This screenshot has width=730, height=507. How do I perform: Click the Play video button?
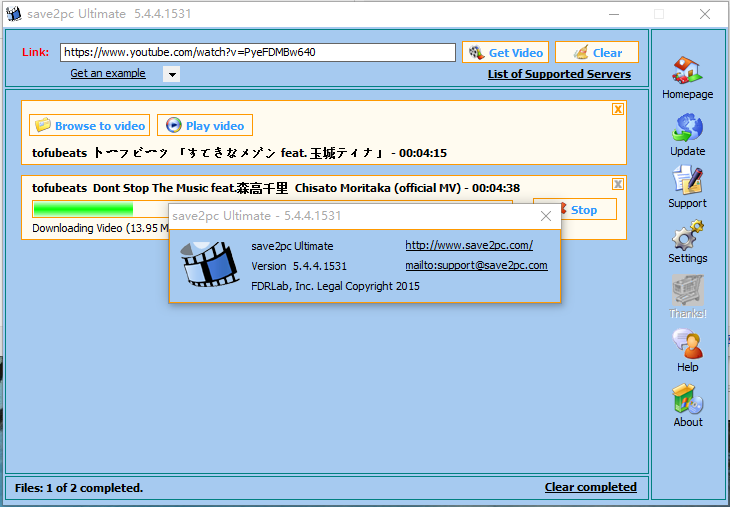(x=205, y=125)
